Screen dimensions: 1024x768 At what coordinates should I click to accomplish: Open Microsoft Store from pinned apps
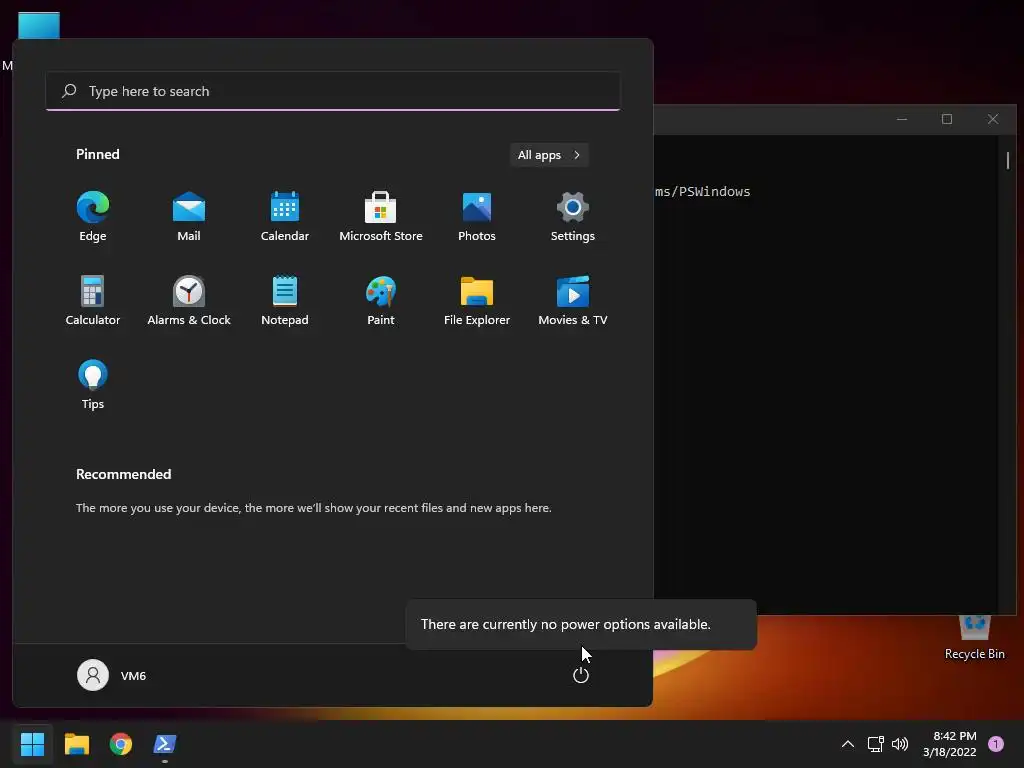381,217
